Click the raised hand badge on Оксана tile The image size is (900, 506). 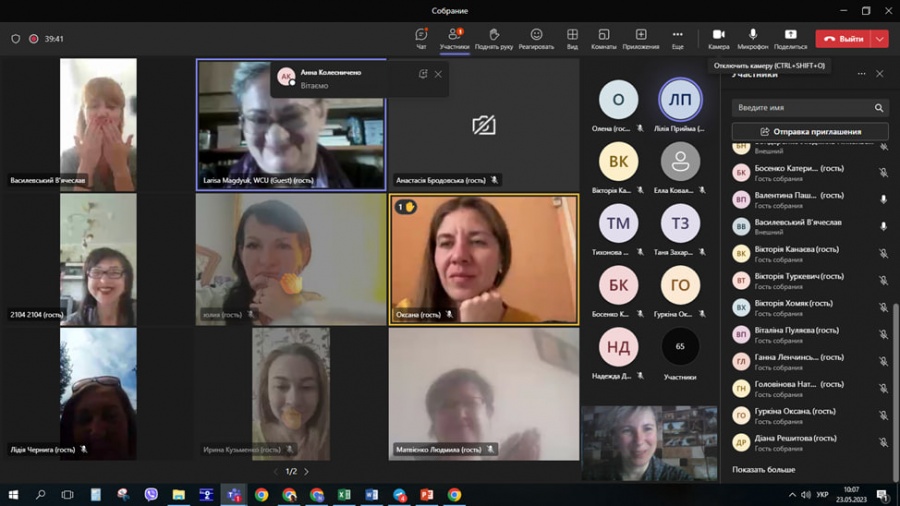coord(406,207)
